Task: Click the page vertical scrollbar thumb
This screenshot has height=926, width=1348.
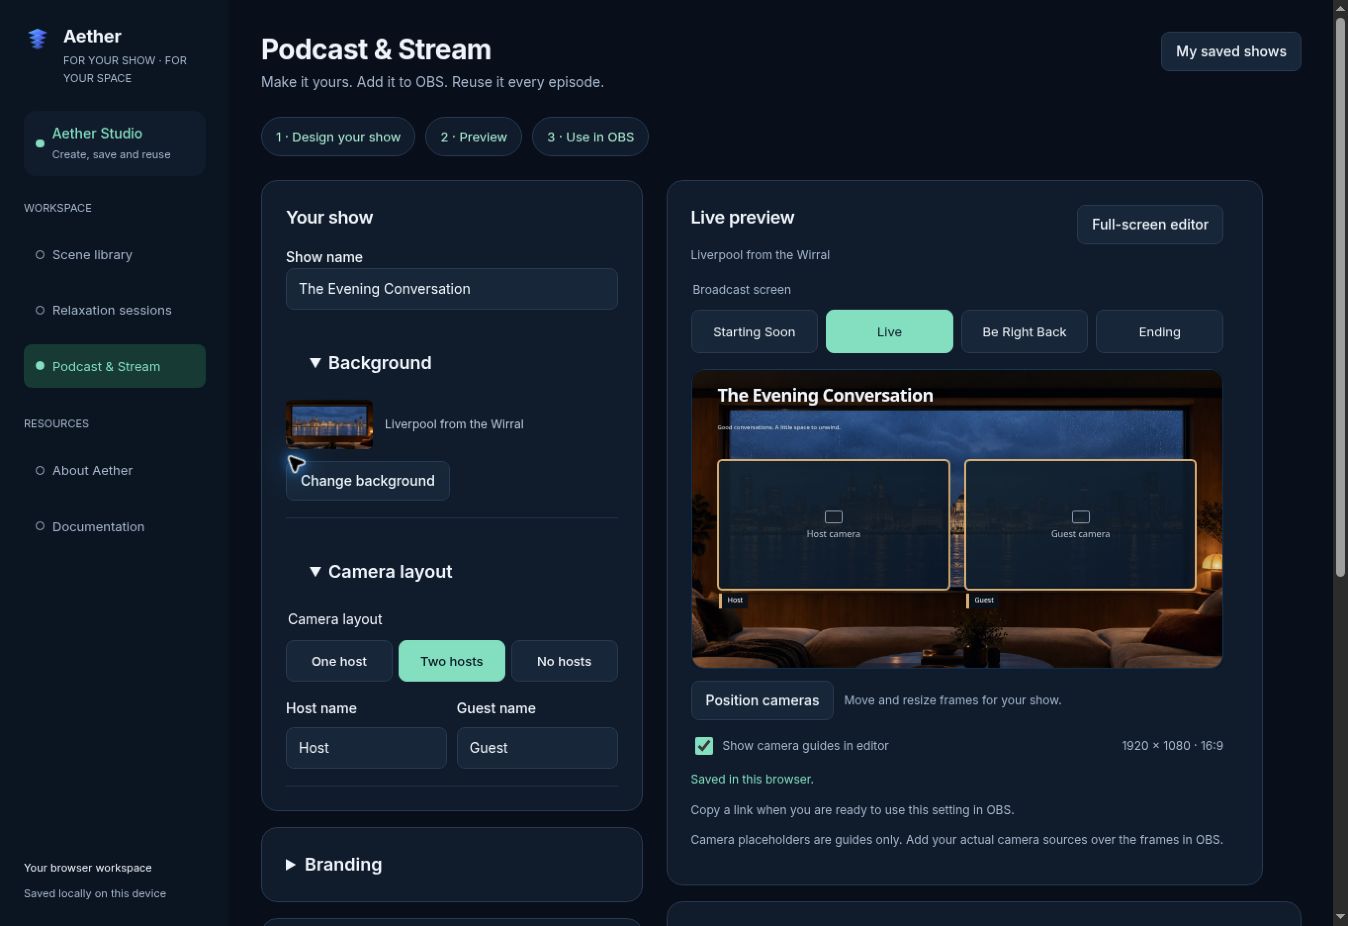Action: pyautogui.click(x=1340, y=295)
